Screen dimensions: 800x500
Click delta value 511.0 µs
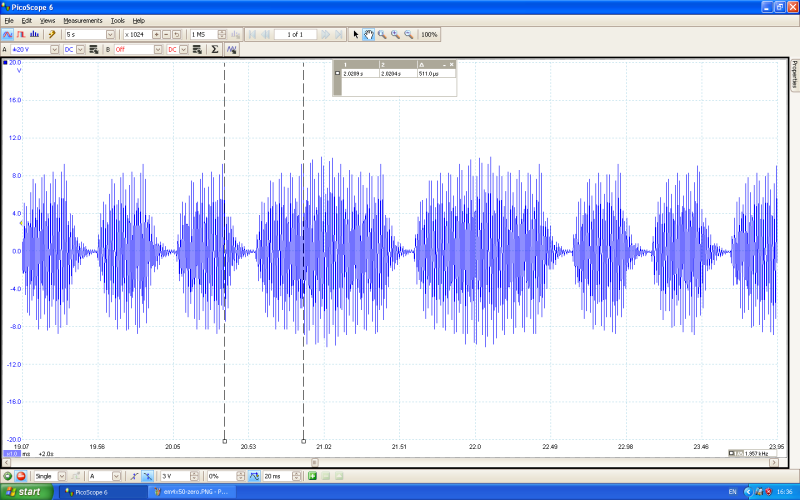click(x=428, y=73)
